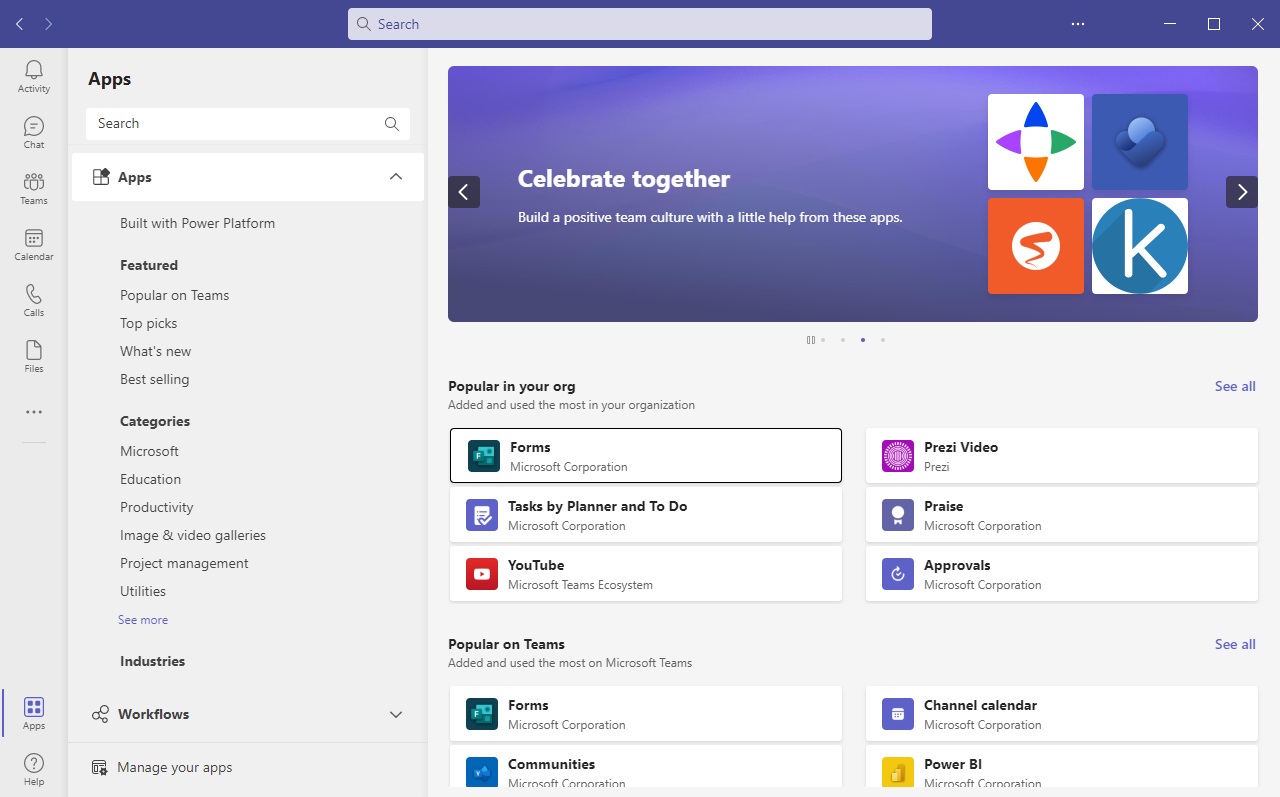Click the Industries heading

point(153,661)
